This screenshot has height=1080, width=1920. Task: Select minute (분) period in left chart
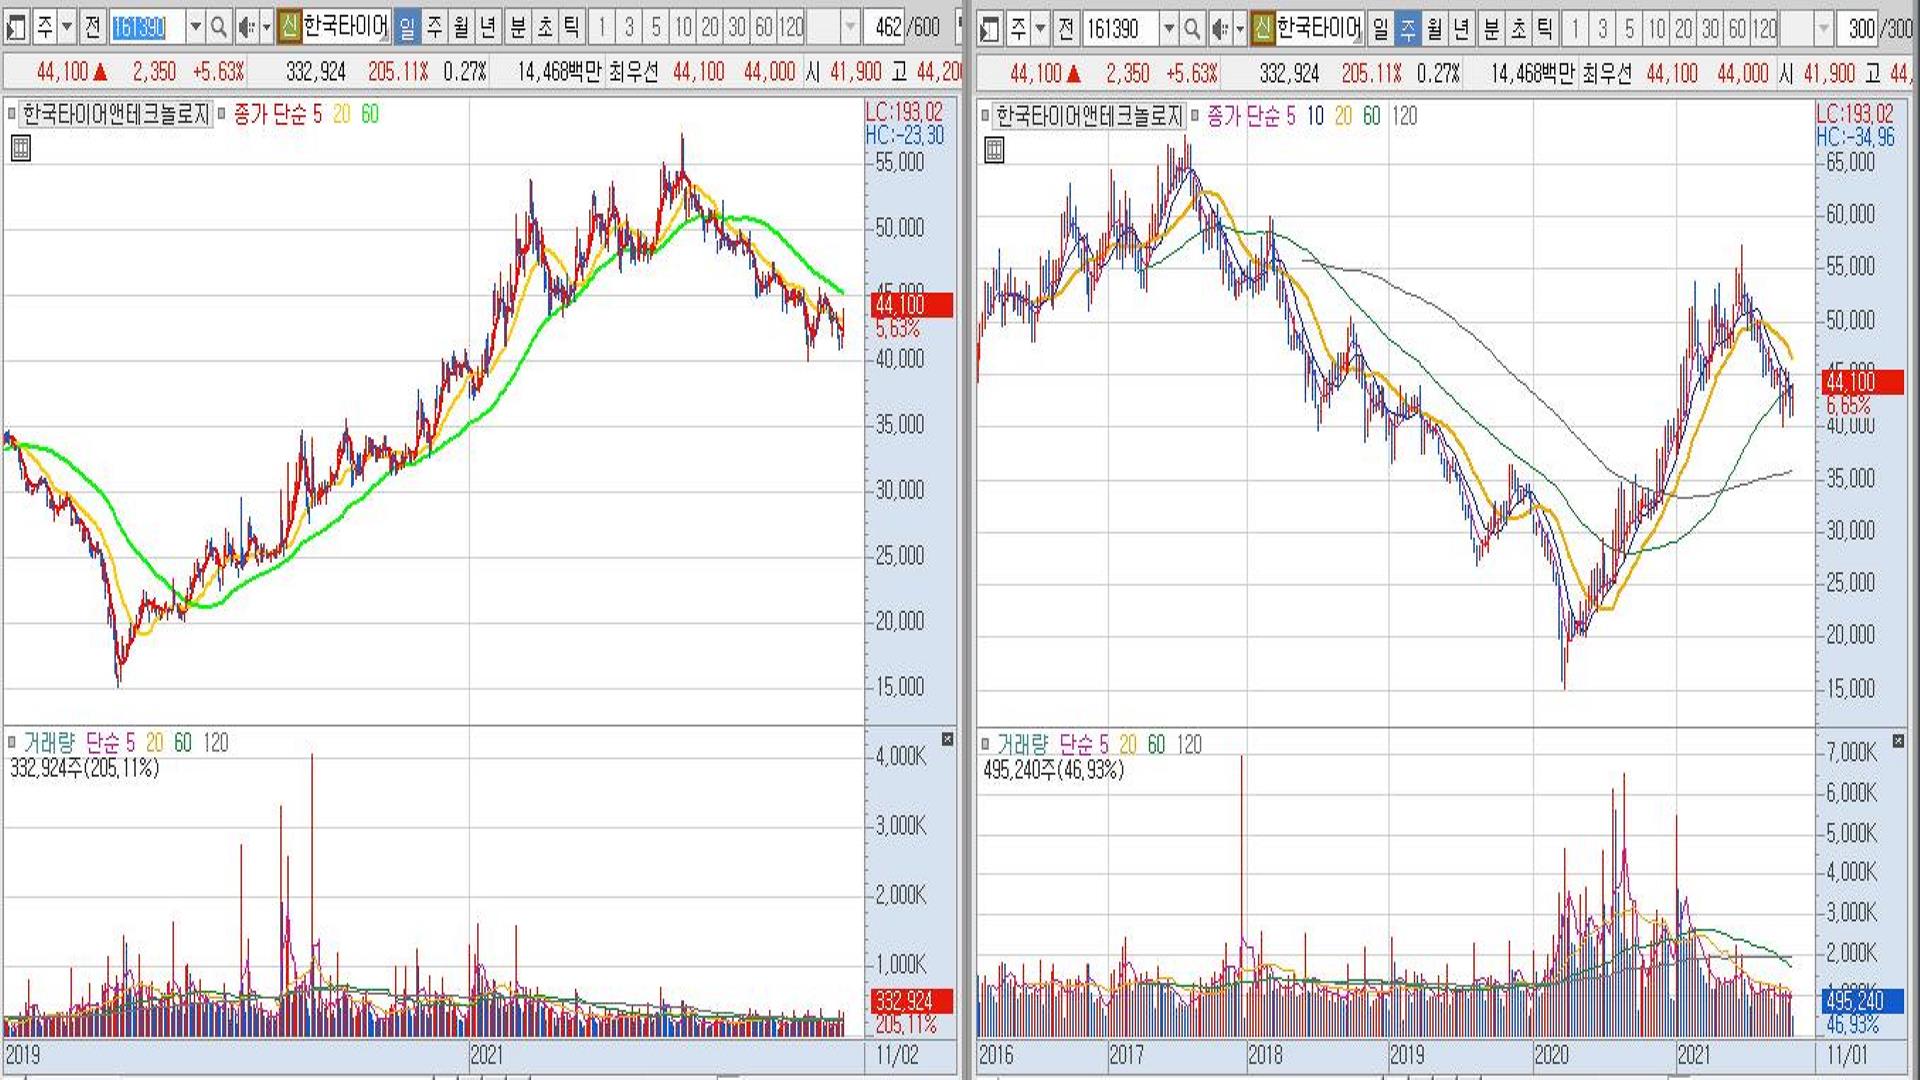[518, 28]
